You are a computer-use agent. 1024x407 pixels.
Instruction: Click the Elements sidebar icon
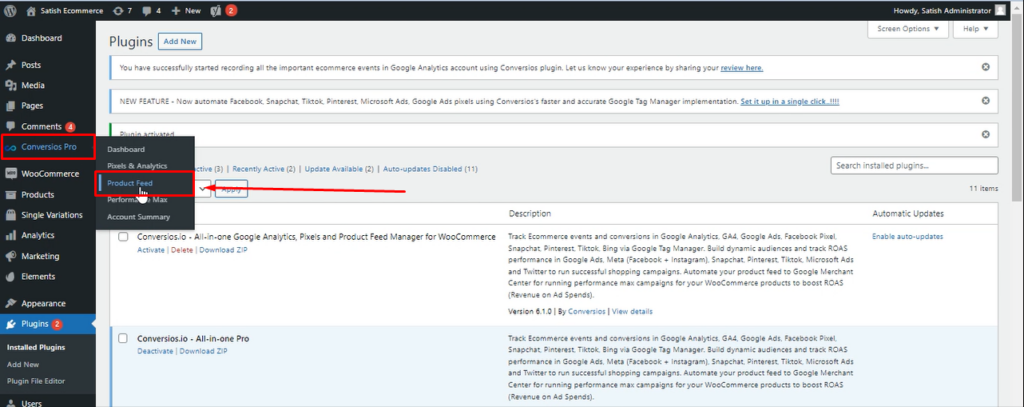tap(10, 276)
